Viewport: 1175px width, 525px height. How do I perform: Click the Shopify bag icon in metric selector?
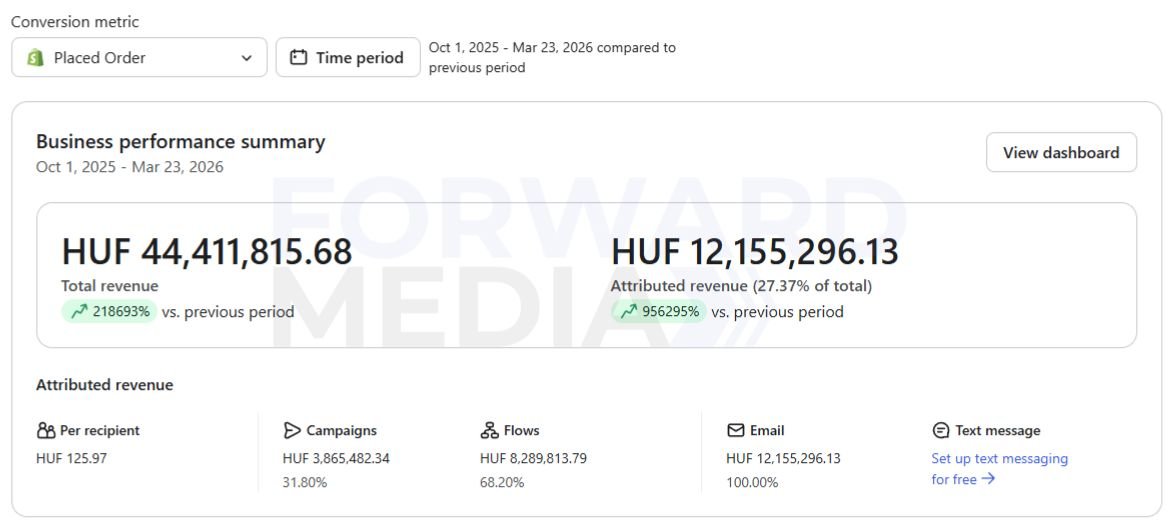pyautogui.click(x=36, y=58)
